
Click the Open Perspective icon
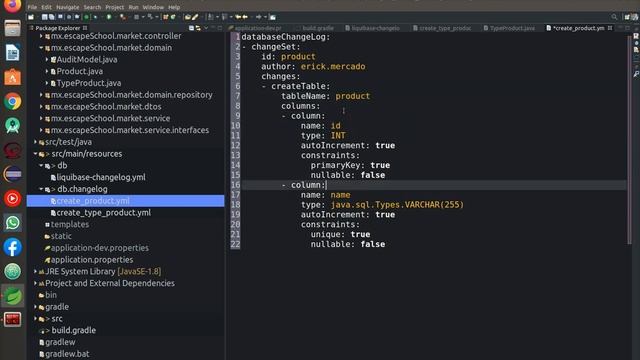pyautogui.click(x=627, y=17)
